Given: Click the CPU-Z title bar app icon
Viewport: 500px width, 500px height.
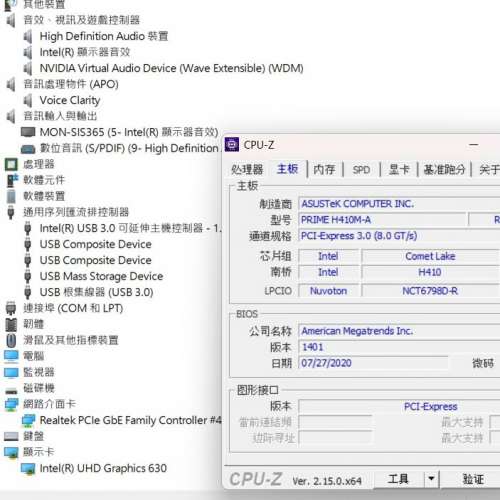Looking at the screenshot, I should pos(232,144).
